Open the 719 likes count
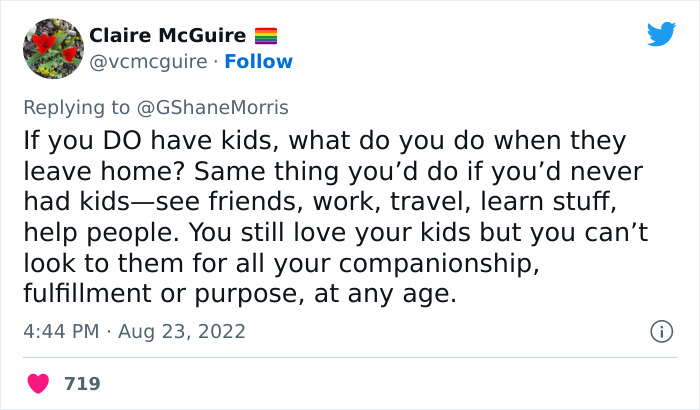700x410 pixels. [x=82, y=383]
